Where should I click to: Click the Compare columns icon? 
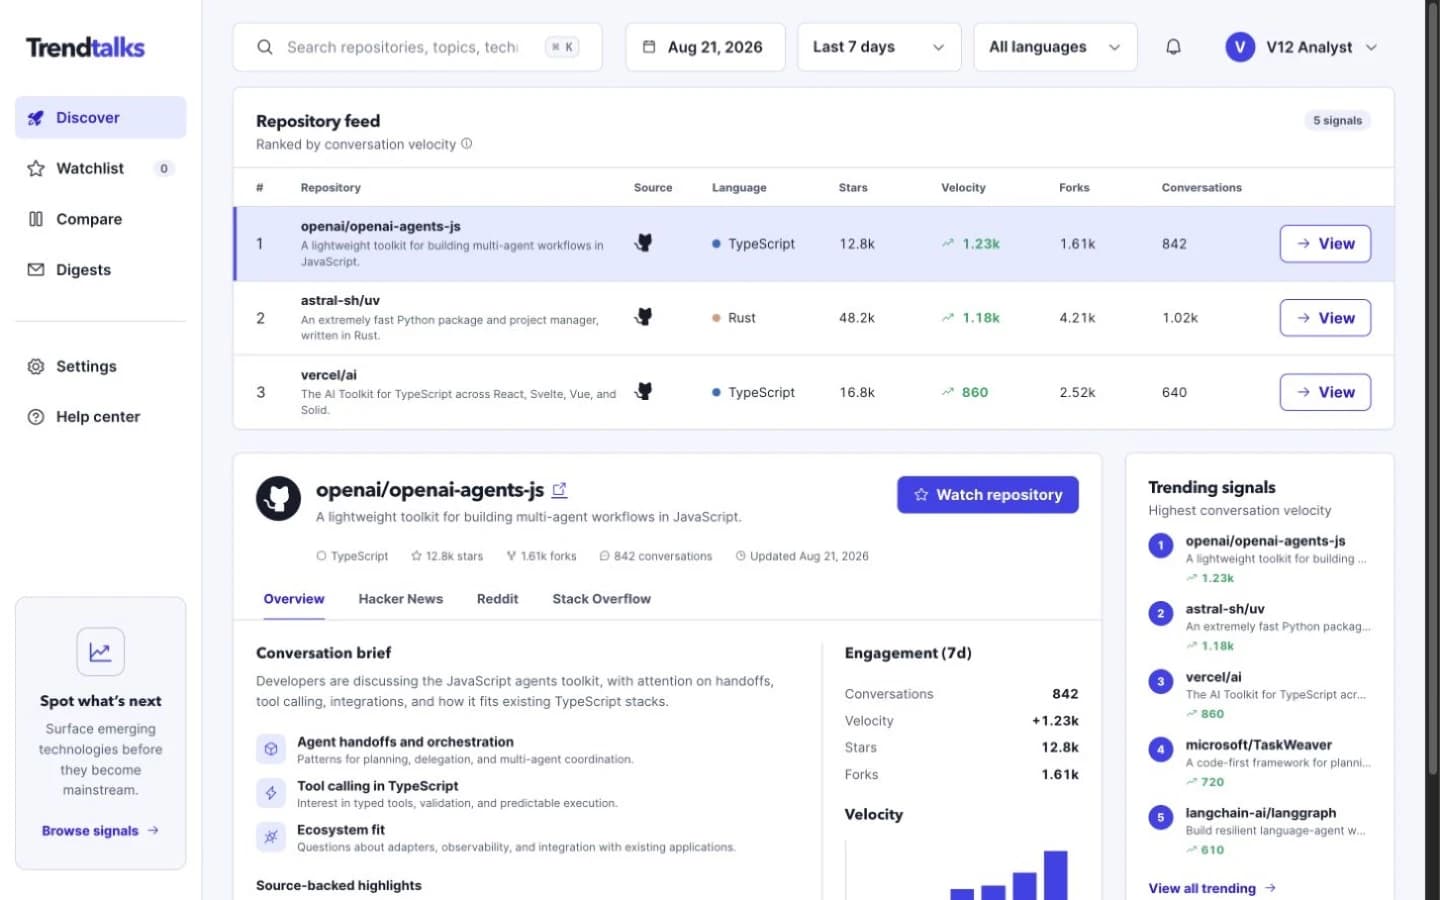[x=36, y=219]
